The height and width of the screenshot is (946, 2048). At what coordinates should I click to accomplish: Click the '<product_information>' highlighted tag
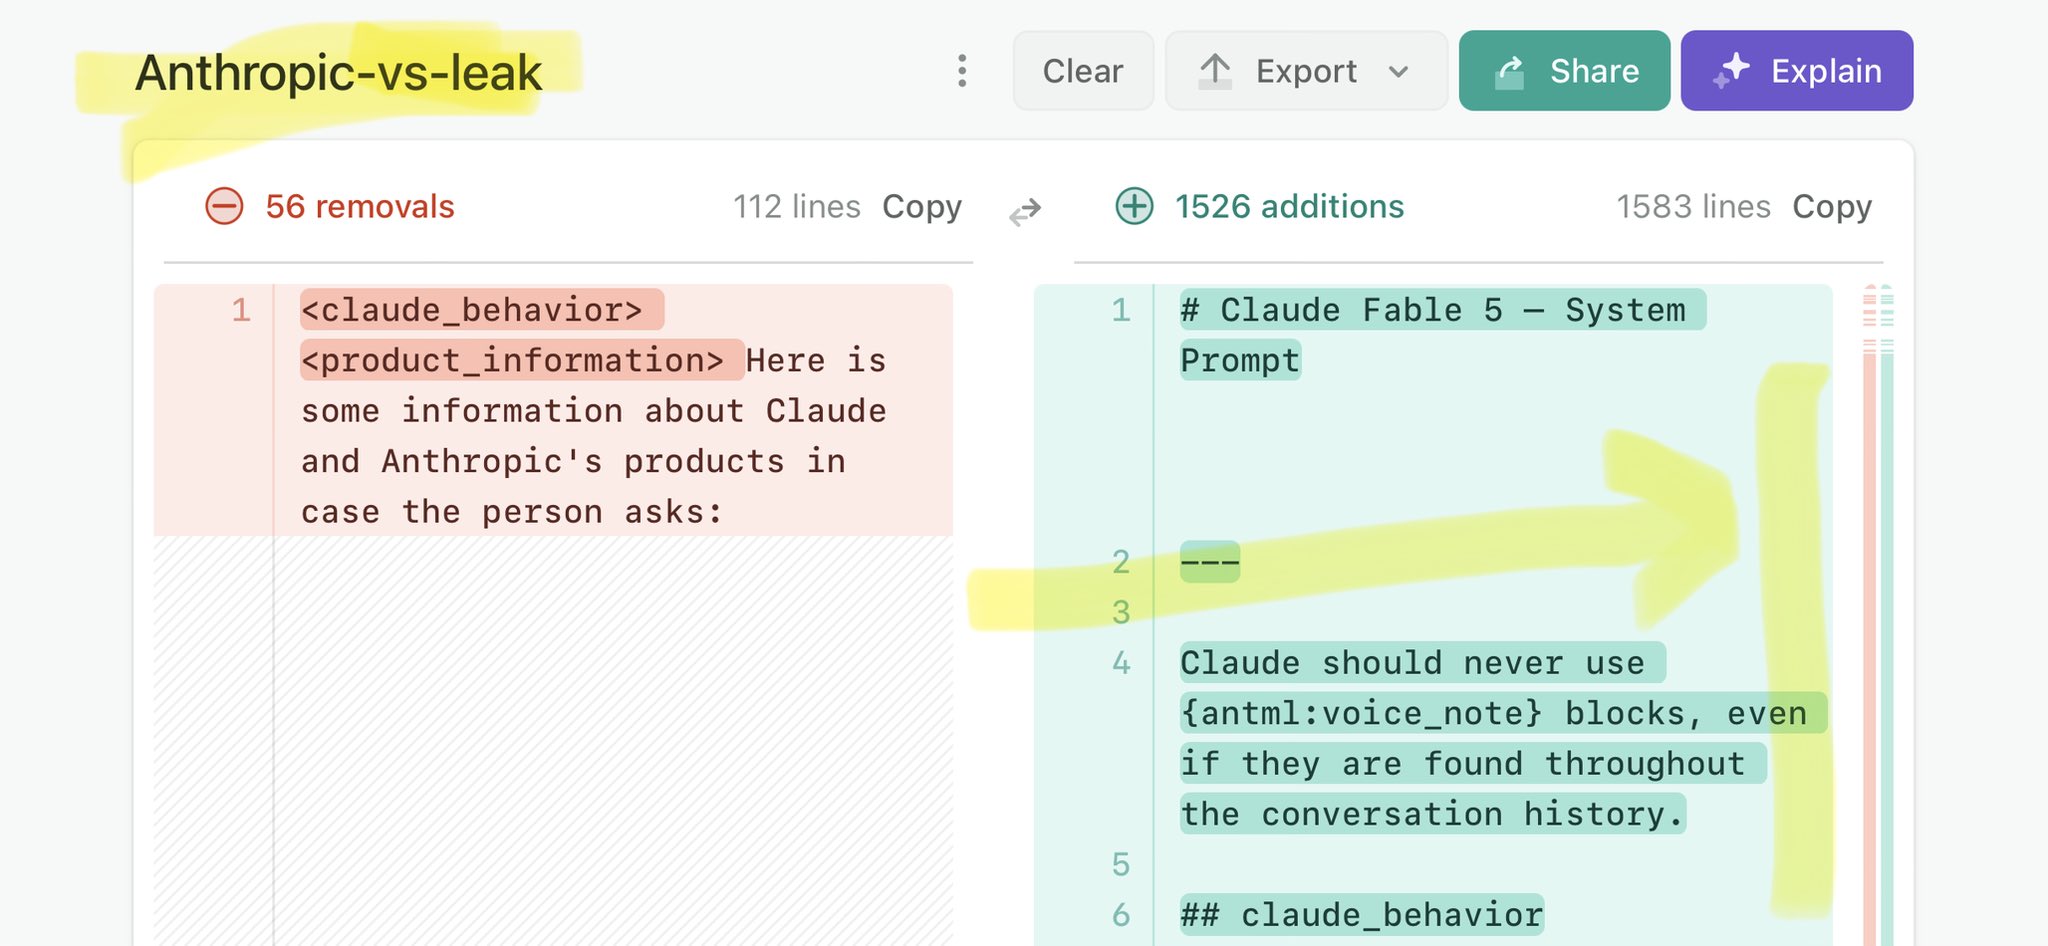tap(521, 360)
